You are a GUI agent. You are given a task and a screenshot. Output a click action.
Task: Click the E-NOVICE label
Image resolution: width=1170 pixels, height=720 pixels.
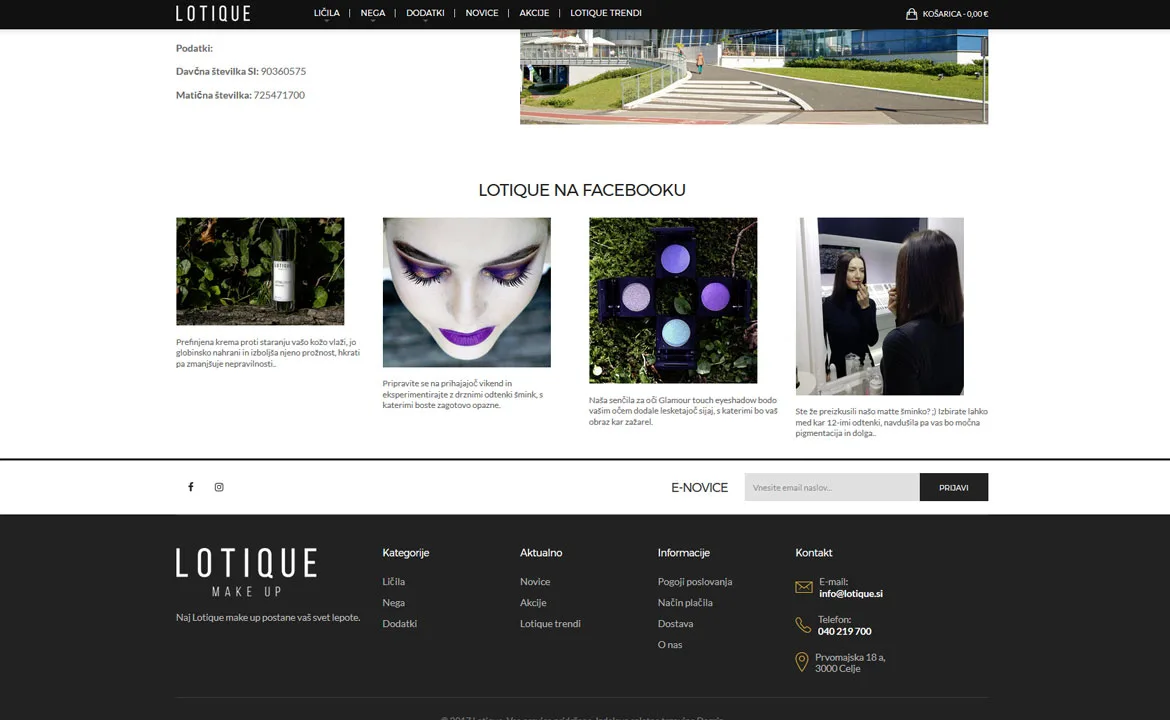click(699, 487)
